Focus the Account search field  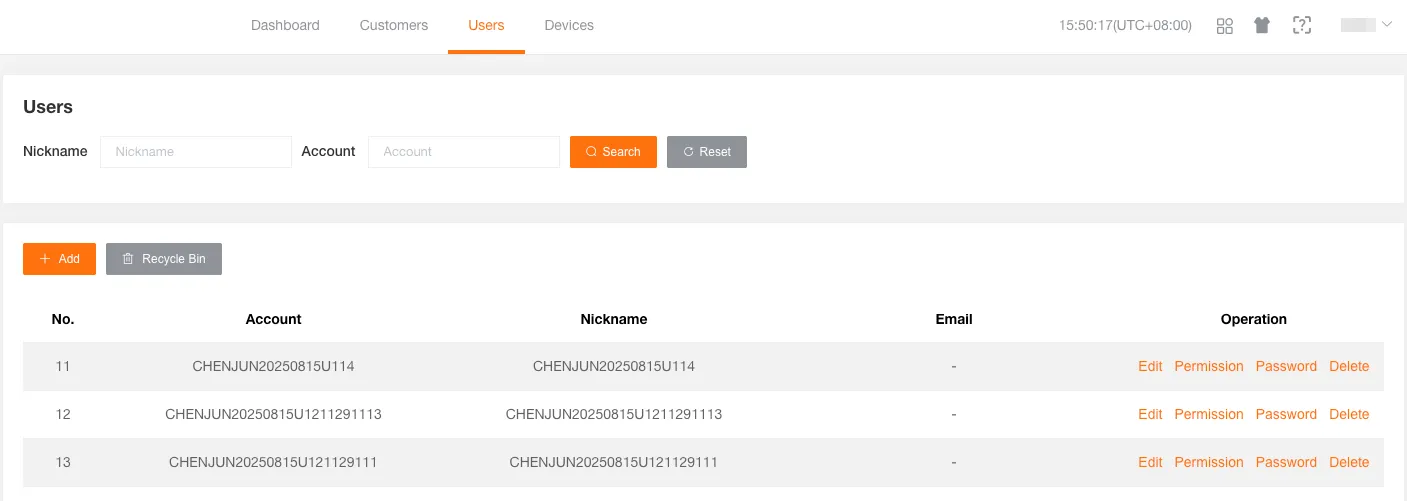(464, 152)
